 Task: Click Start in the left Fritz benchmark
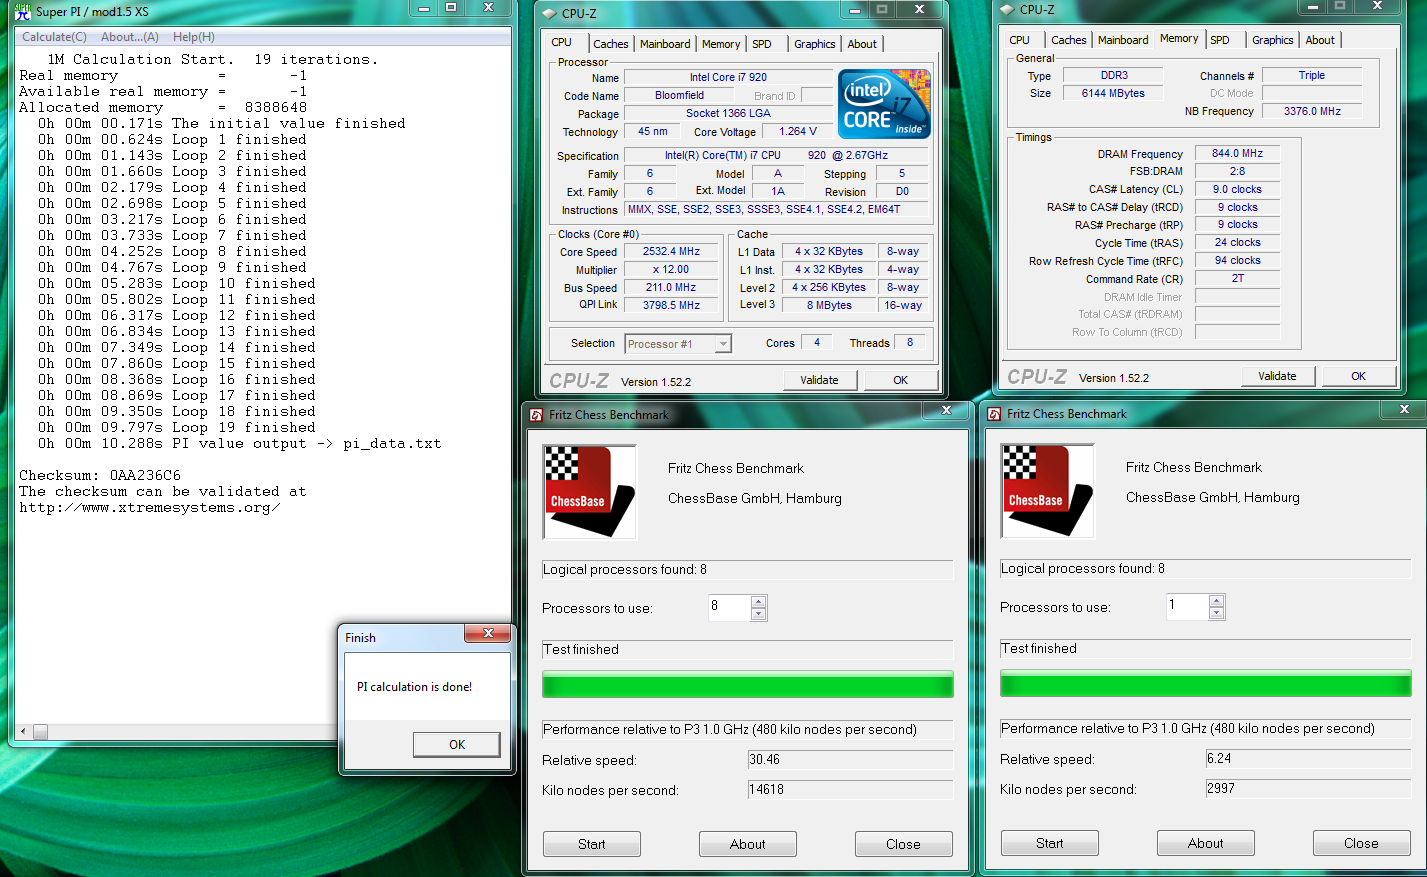click(x=592, y=844)
